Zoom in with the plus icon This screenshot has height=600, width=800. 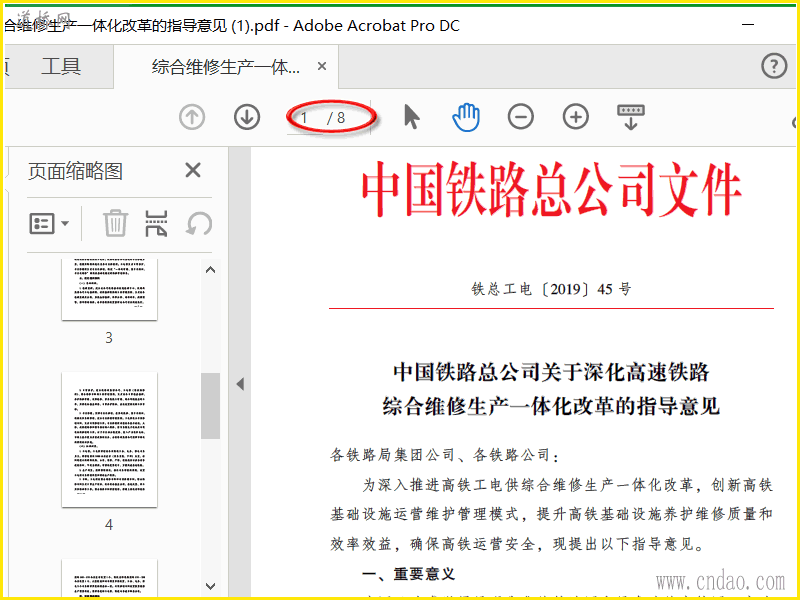click(x=576, y=117)
